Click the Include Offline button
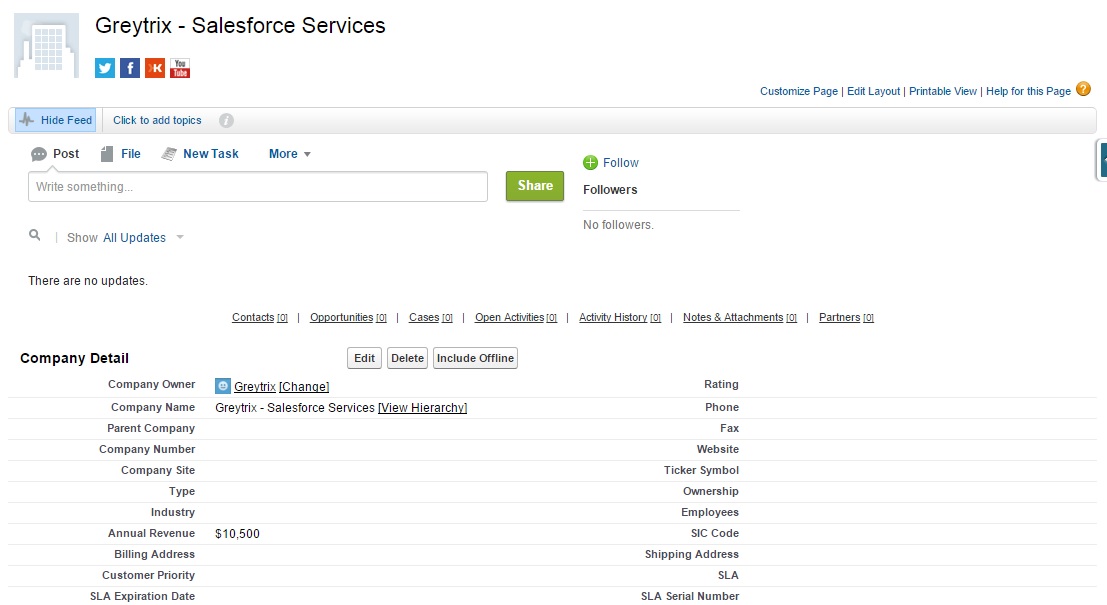The width and height of the screenshot is (1107, 605). [x=475, y=358]
